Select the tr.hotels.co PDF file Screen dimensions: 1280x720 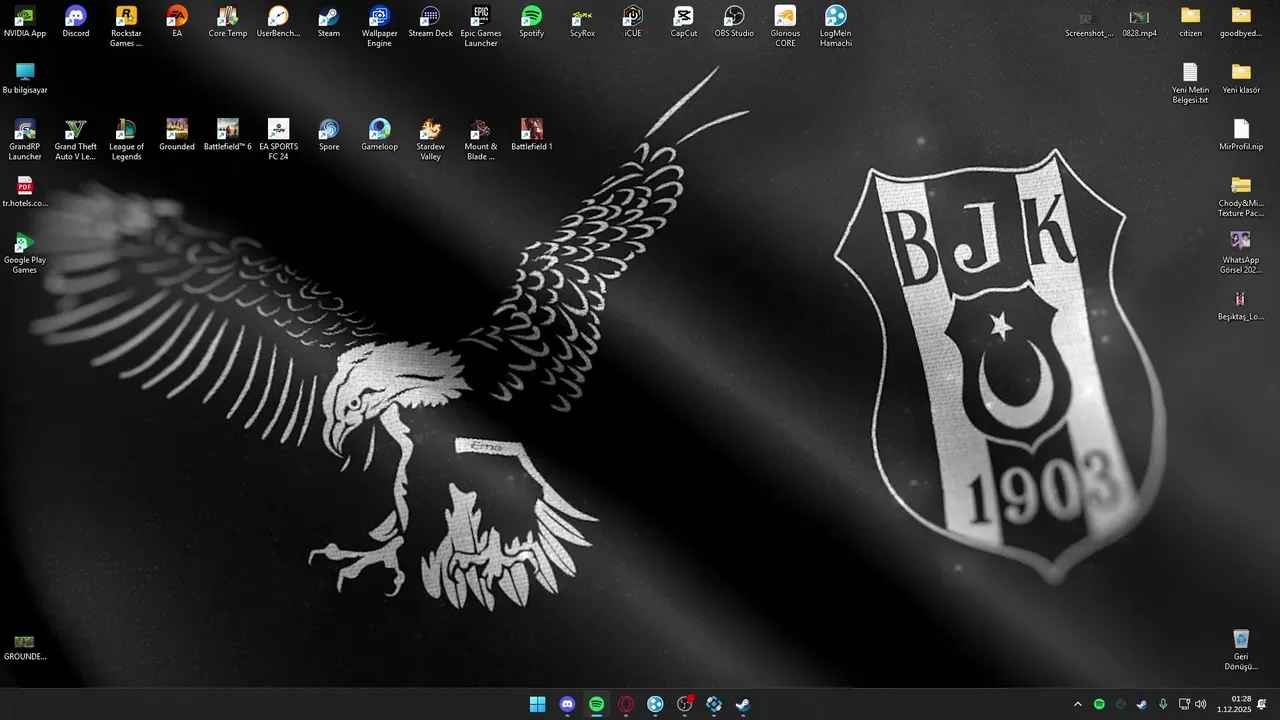pos(25,192)
